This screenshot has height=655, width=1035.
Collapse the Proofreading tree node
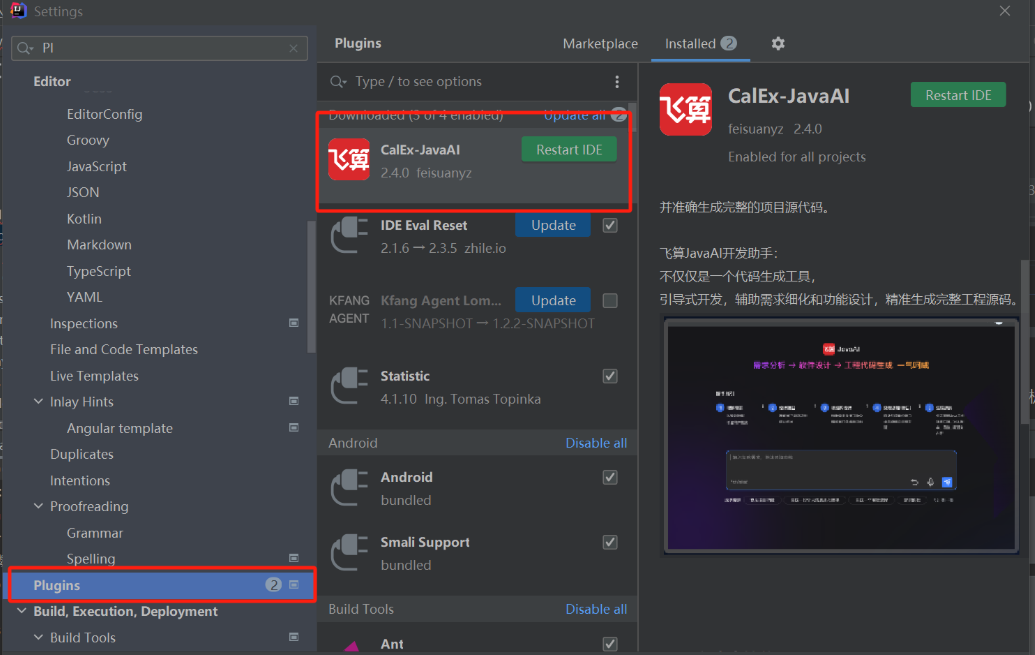38,506
